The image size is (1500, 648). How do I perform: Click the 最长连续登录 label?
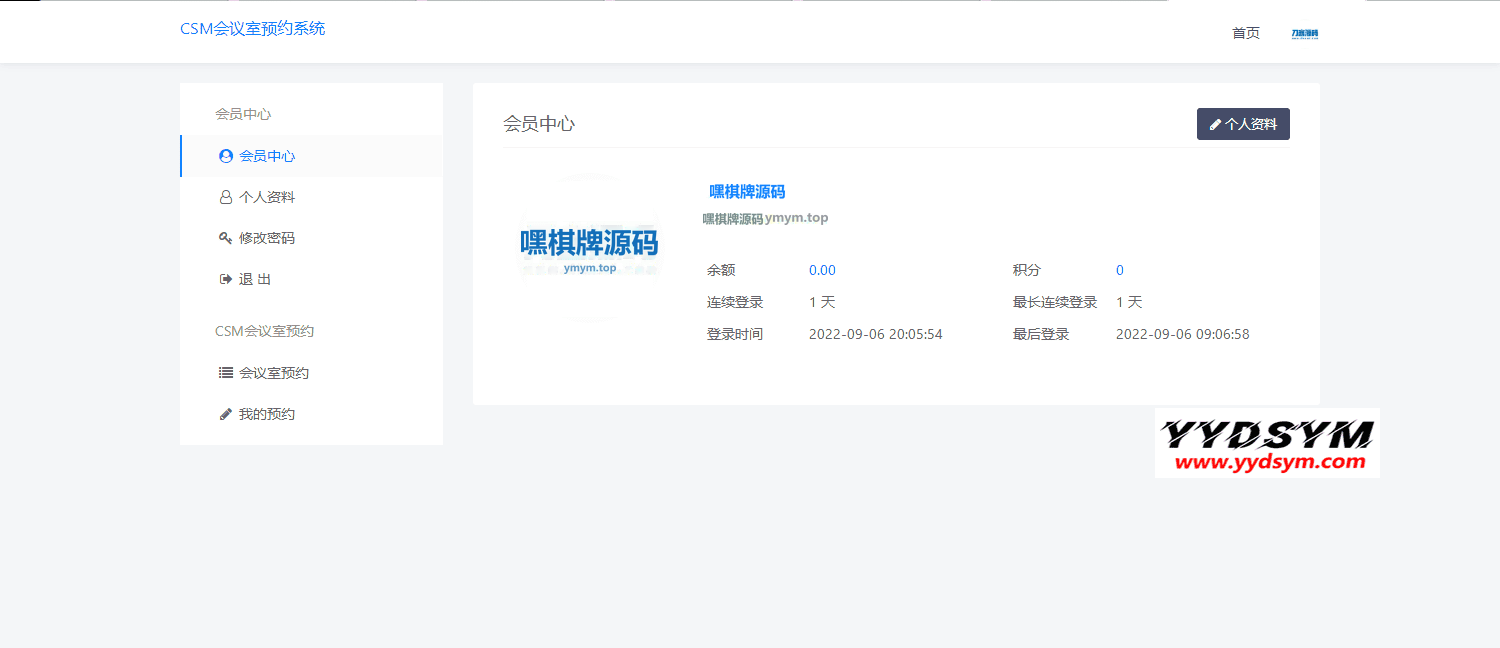[1055, 302]
